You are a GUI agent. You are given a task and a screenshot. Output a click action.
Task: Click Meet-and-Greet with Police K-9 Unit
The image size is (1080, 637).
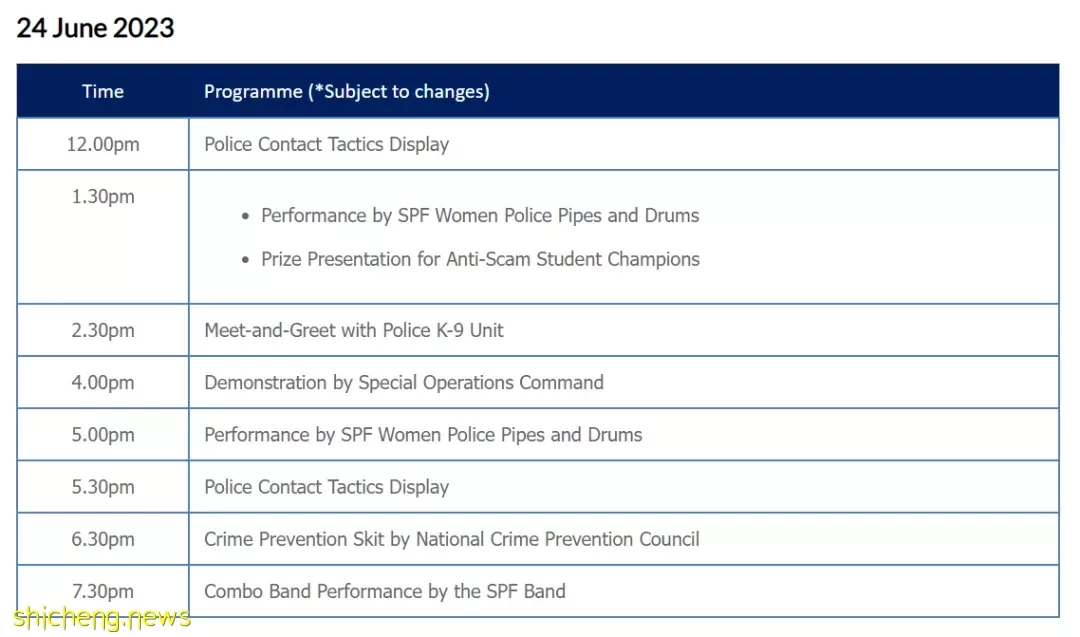pyautogui.click(x=354, y=331)
